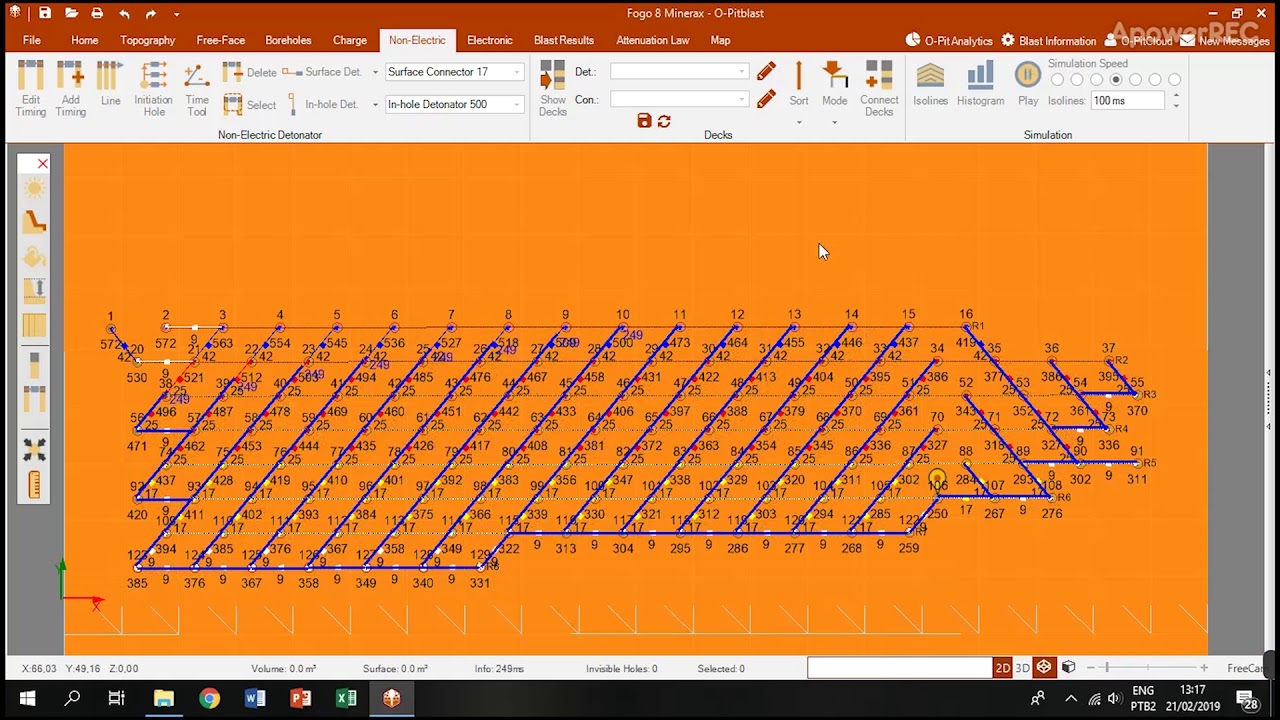Expand the Surface Det. arrow
The width and height of the screenshot is (1280, 720).
click(375, 72)
